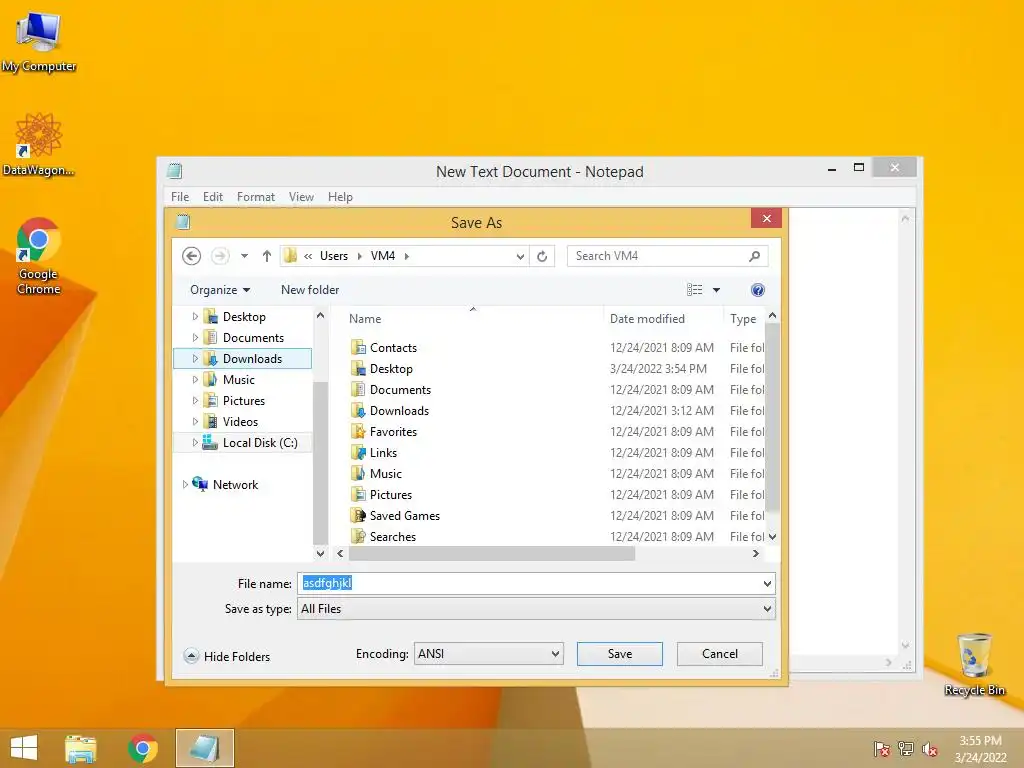This screenshot has width=1024, height=768.
Task: Open the address bar previous locations dropdown
Action: pyautogui.click(x=520, y=256)
